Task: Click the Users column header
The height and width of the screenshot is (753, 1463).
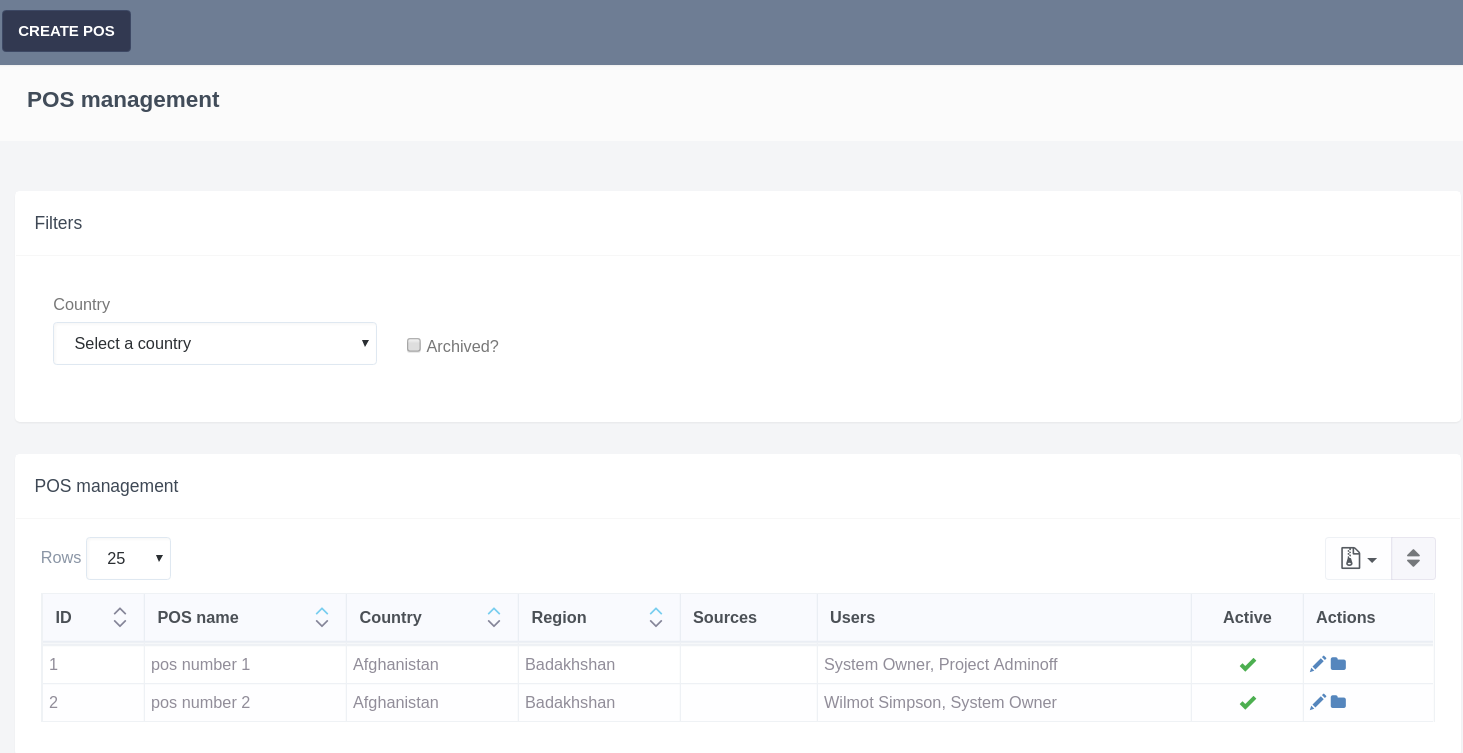Action: (x=852, y=617)
